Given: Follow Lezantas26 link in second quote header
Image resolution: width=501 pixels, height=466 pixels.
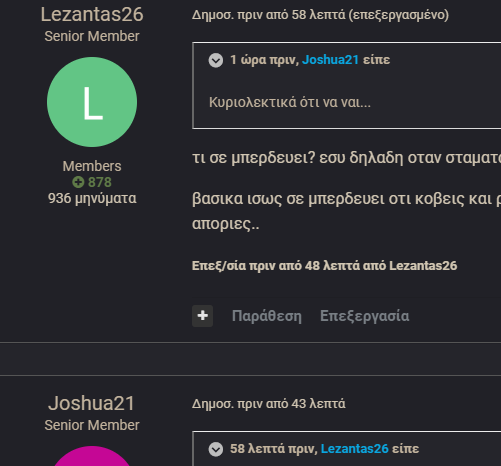Looking at the screenshot, I should tap(354, 449).
